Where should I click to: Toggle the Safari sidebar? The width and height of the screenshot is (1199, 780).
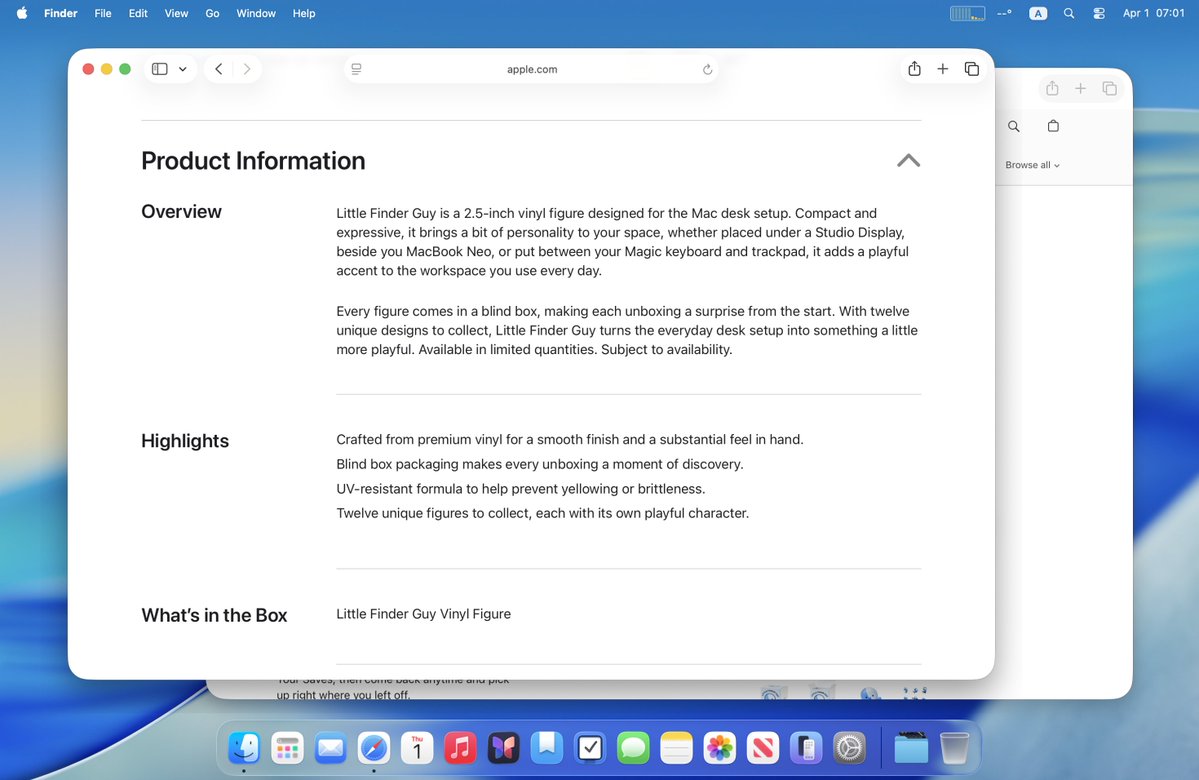click(x=159, y=68)
